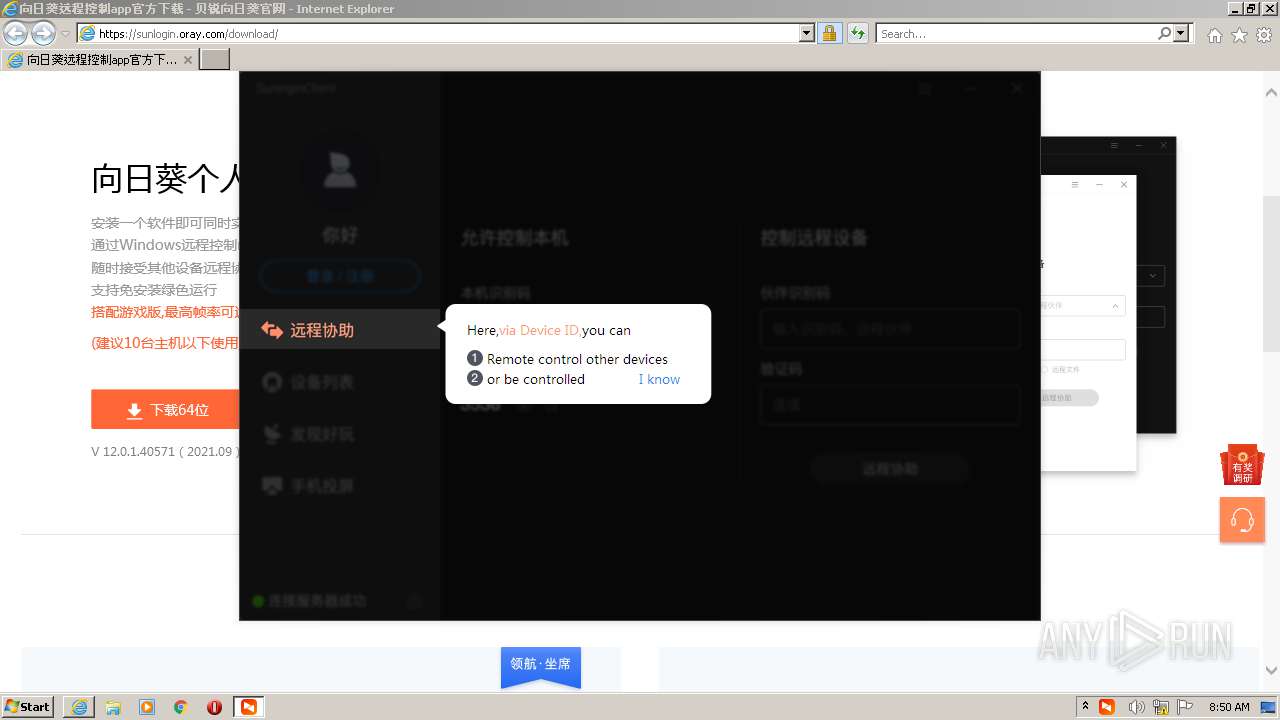Show the security lock report
The width and height of the screenshot is (1280, 720).
pos(829,33)
